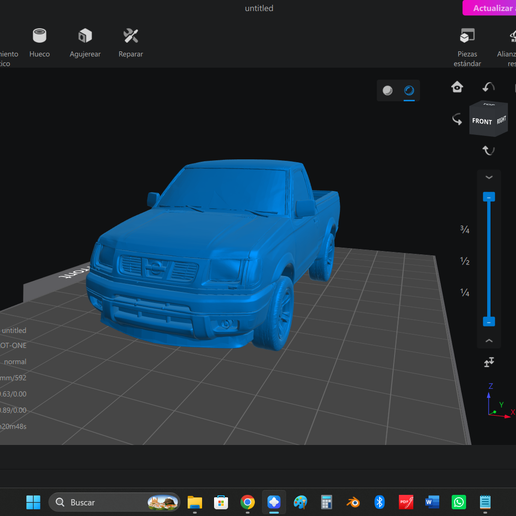
Task: Open Bluetooth app from taskbar
Action: click(379, 502)
